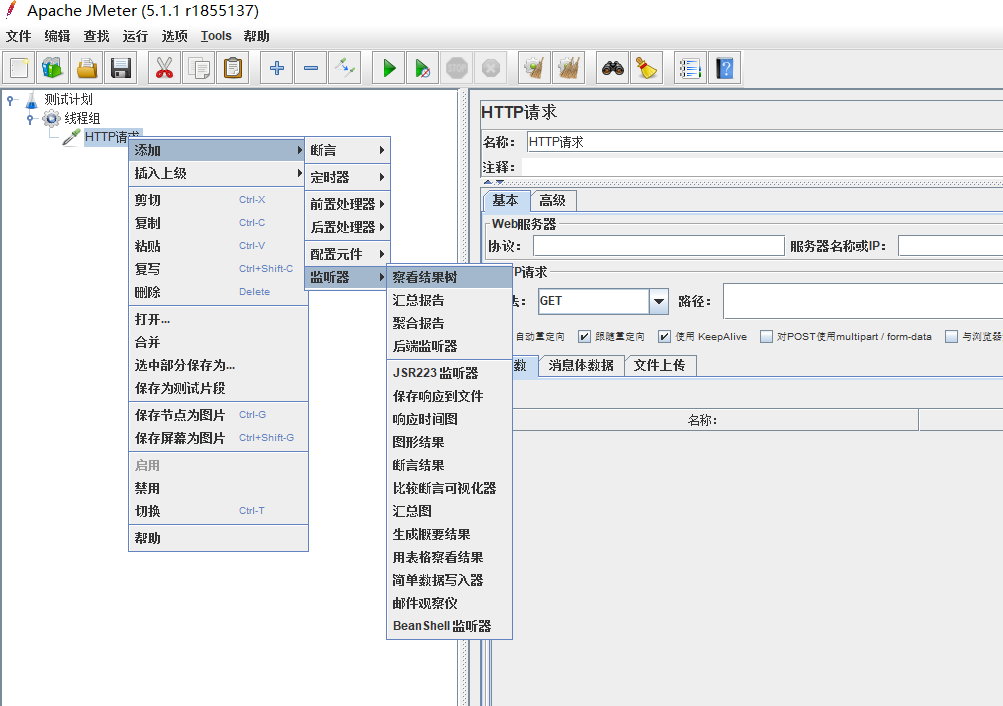Viewport: 1003px width, 706px height.
Task: Click the 协议 input field
Action: coord(658,246)
